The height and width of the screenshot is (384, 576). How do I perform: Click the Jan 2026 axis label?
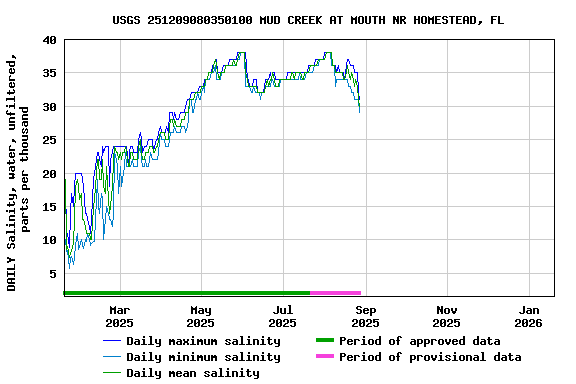529,317
